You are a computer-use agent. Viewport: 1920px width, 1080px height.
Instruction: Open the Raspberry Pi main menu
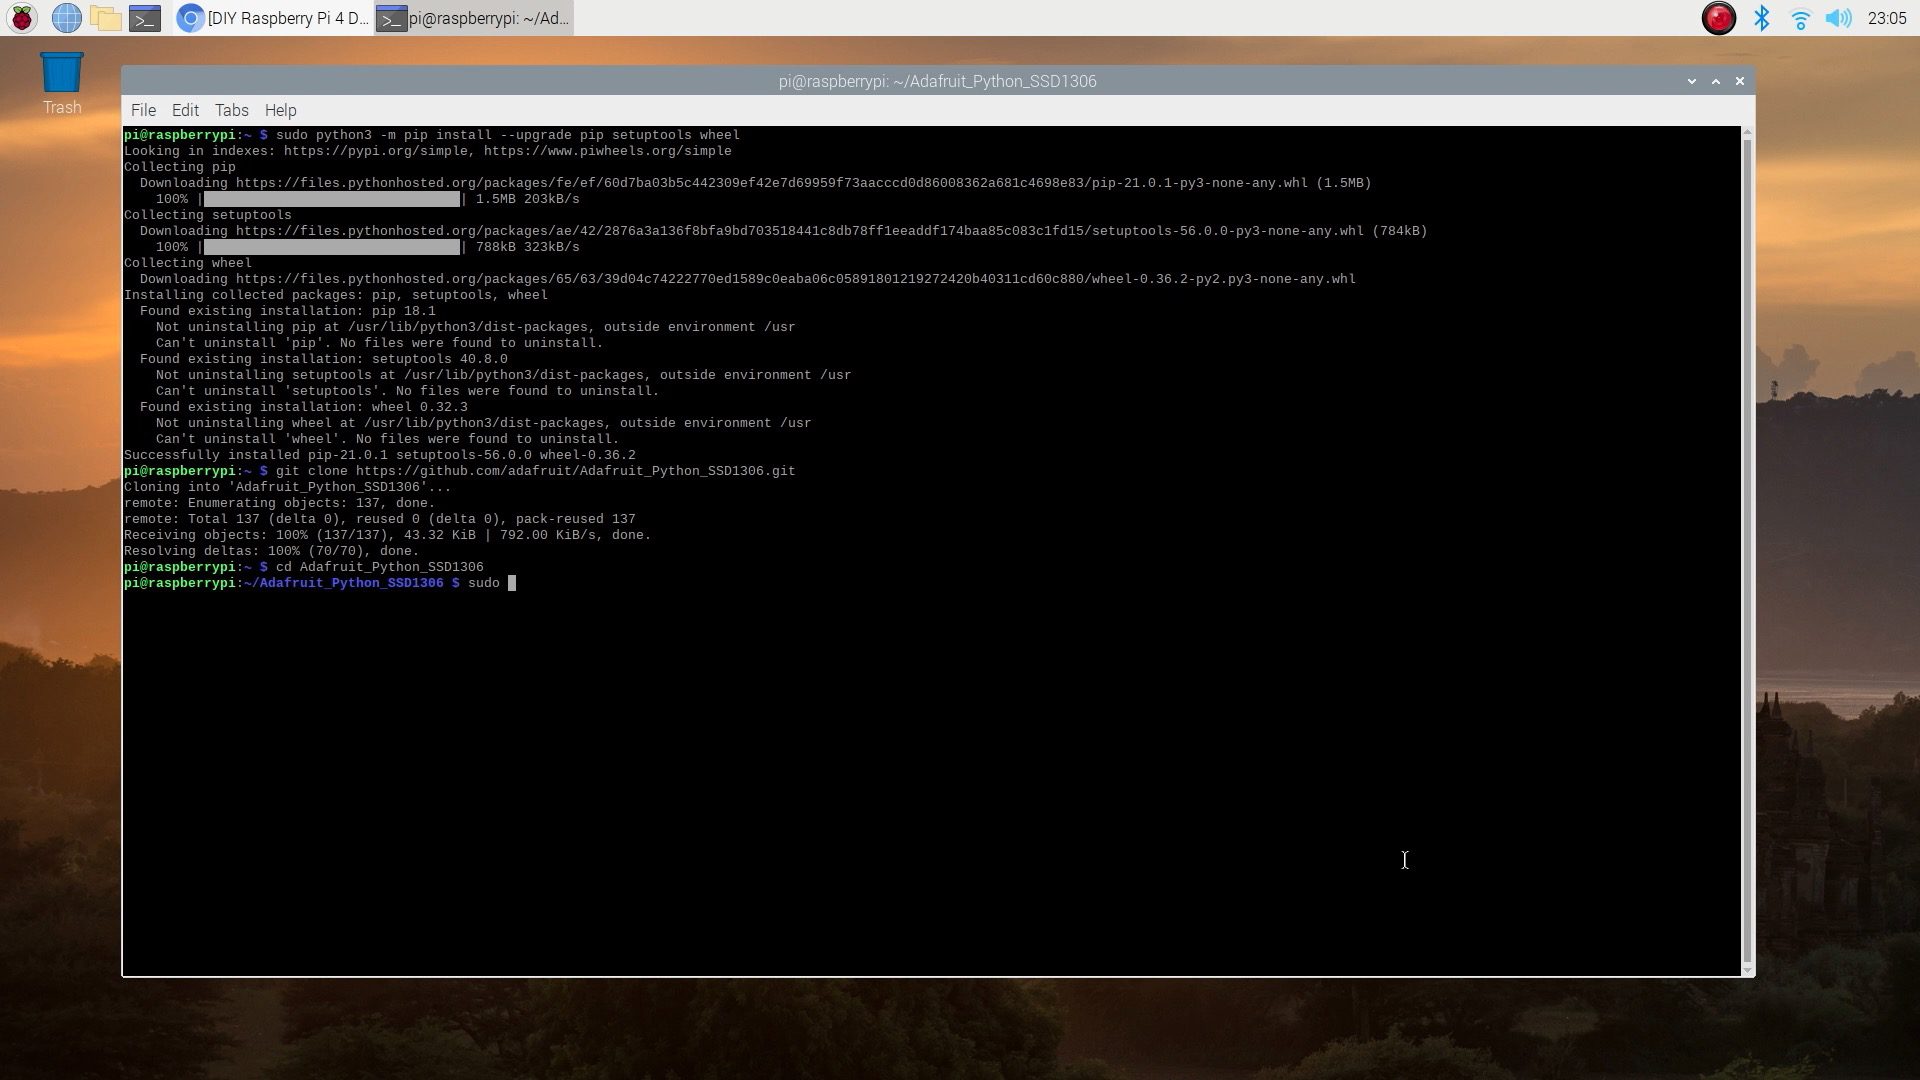tap(22, 18)
